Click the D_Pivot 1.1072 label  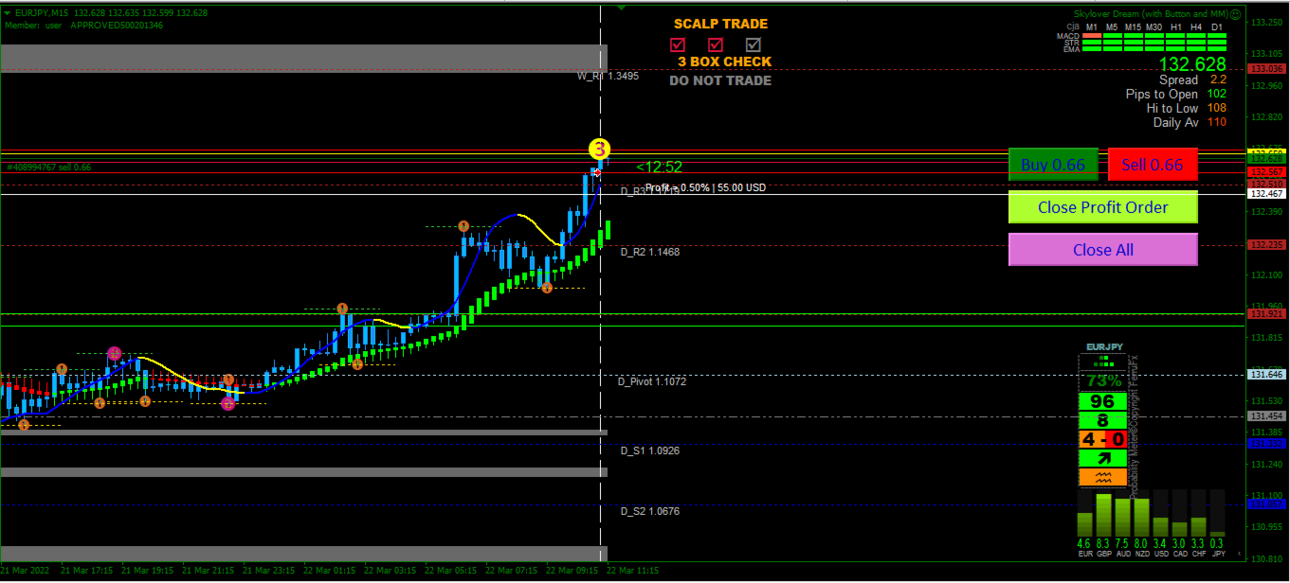coord(652,382)
